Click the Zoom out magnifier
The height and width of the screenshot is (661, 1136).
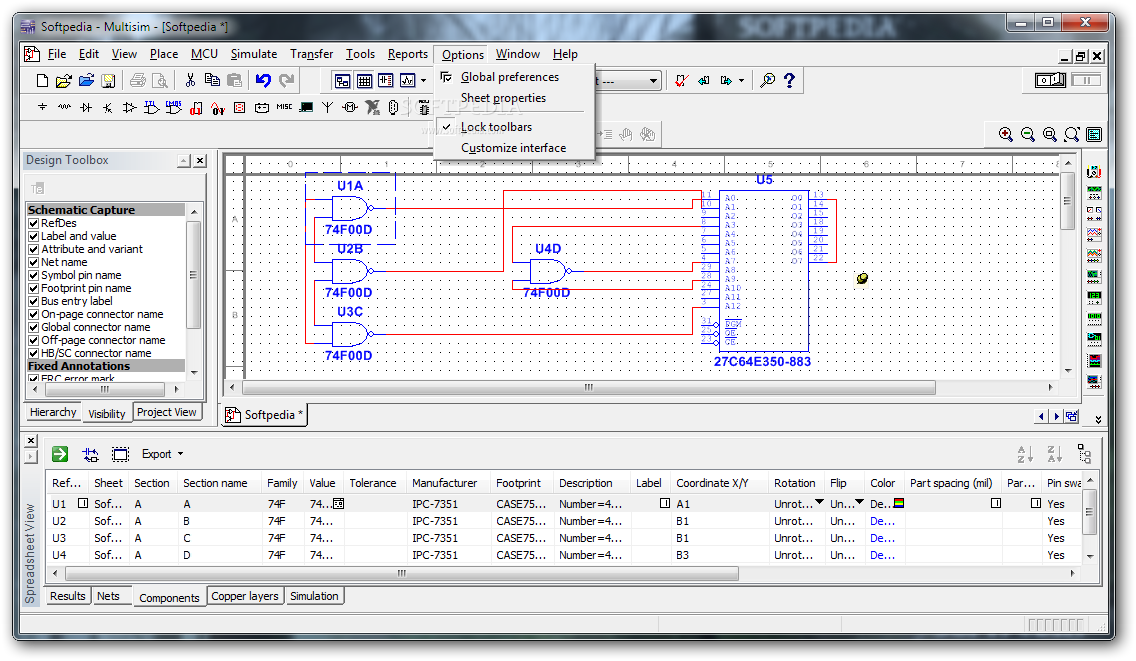(x=1027, y=134)
